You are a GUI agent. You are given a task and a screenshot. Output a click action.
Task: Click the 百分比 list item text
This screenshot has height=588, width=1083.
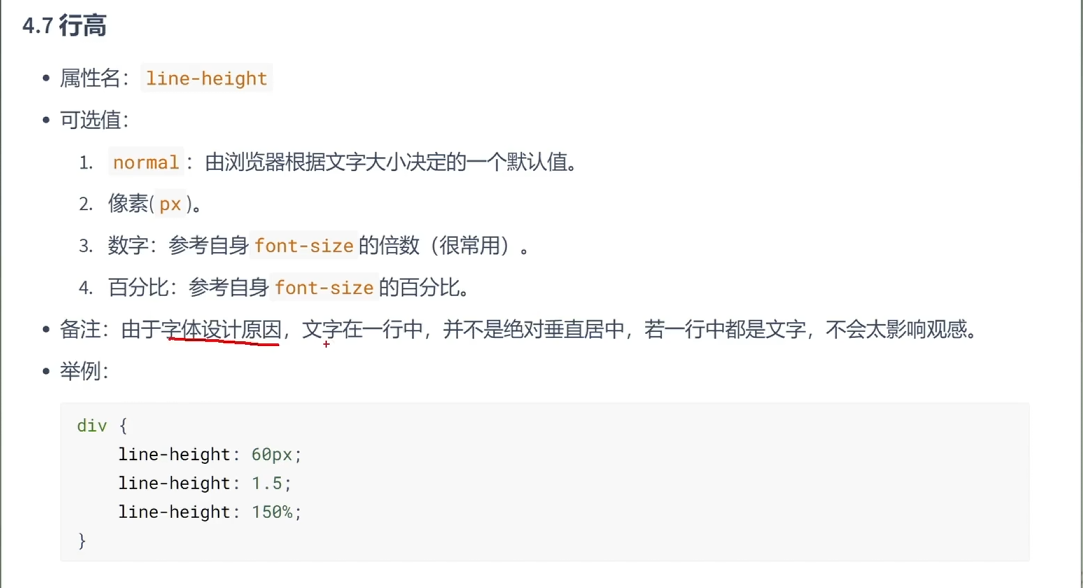[138, 287]
